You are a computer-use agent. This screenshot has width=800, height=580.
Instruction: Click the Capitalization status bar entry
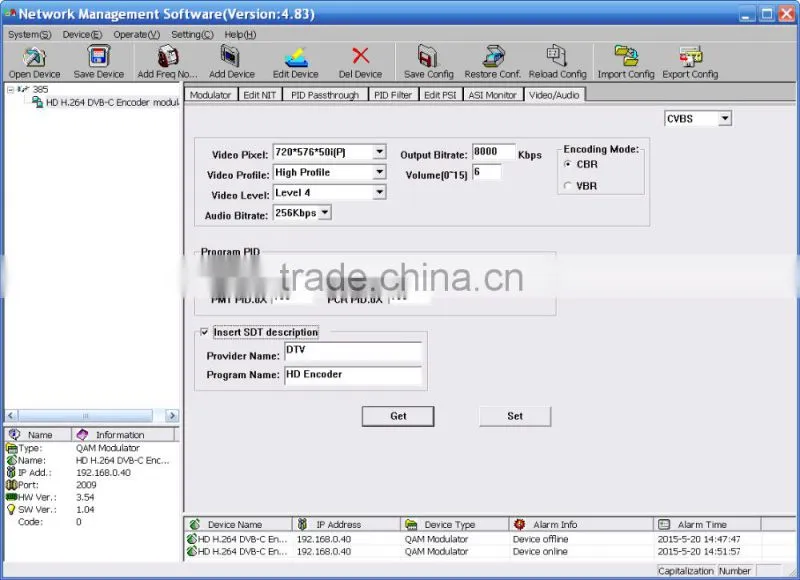pos(686,570)
